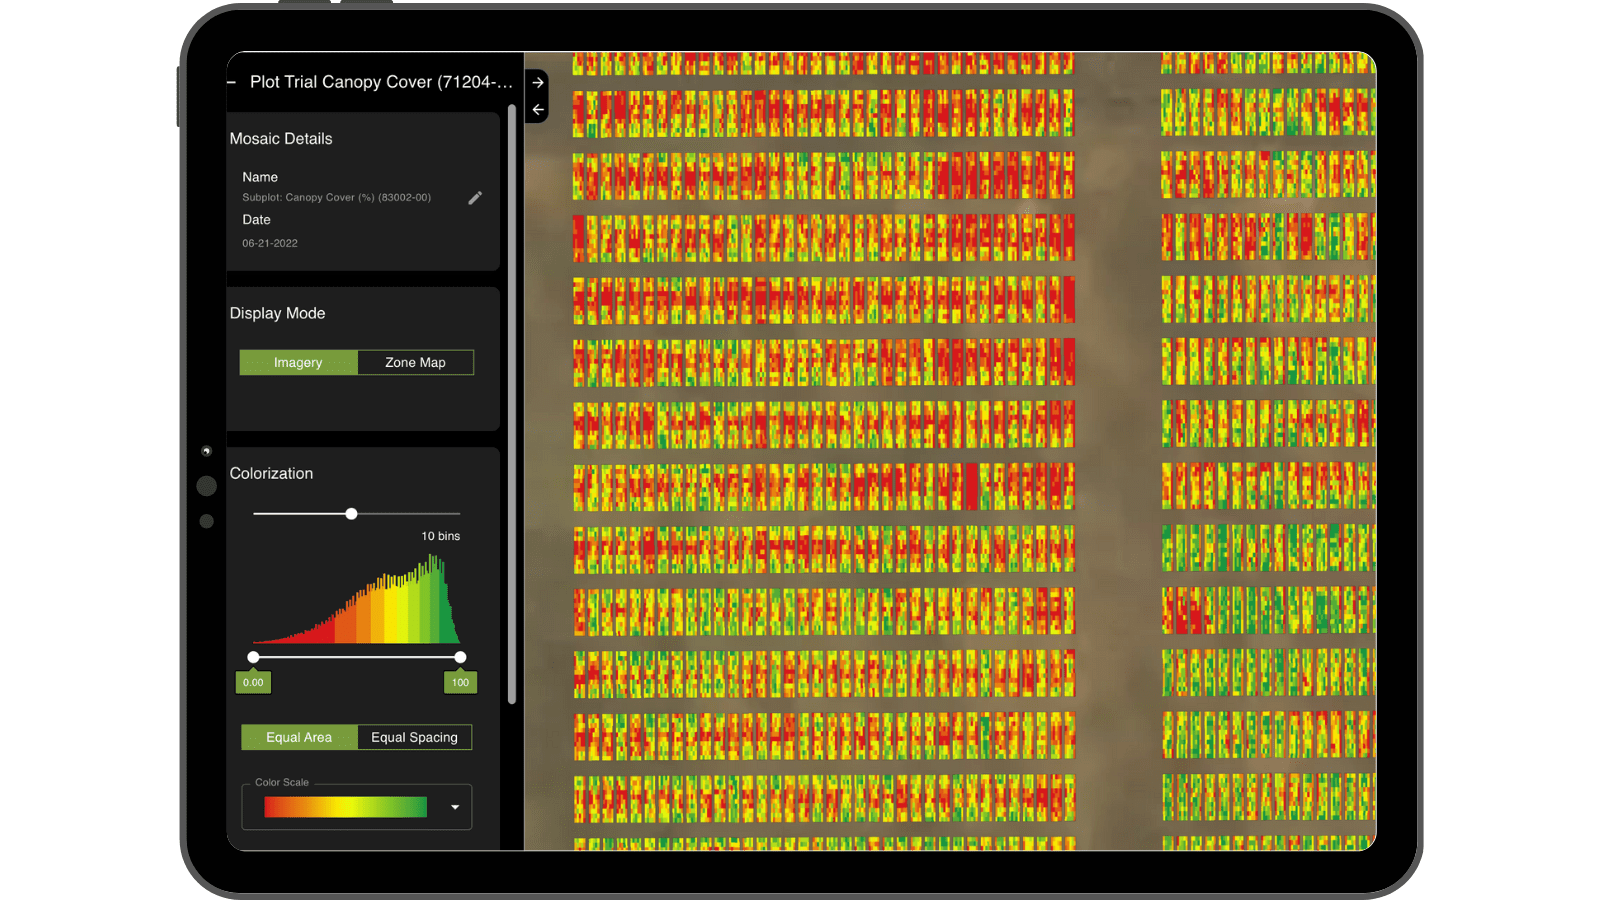
Task: Click the date value '06-21-2022'
Action: [270, 243]
